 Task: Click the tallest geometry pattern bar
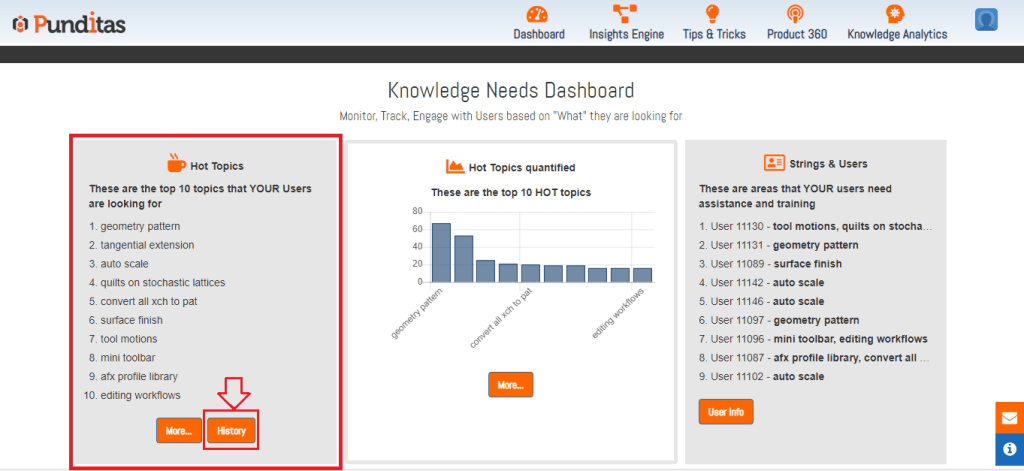441,252
